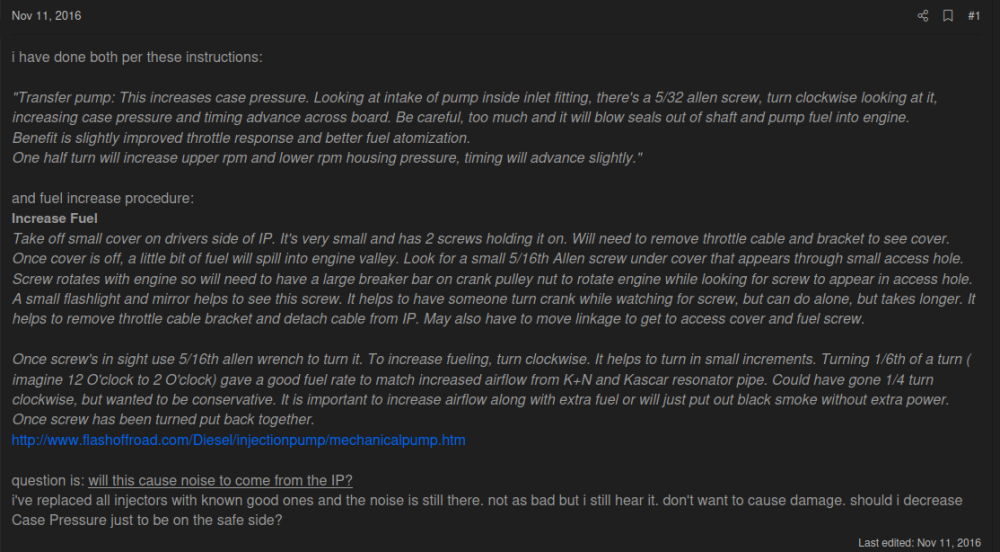Click the 'Benefit is slightly improved throttle' line
Screen dimensions: 1000x552
(241, 138)
